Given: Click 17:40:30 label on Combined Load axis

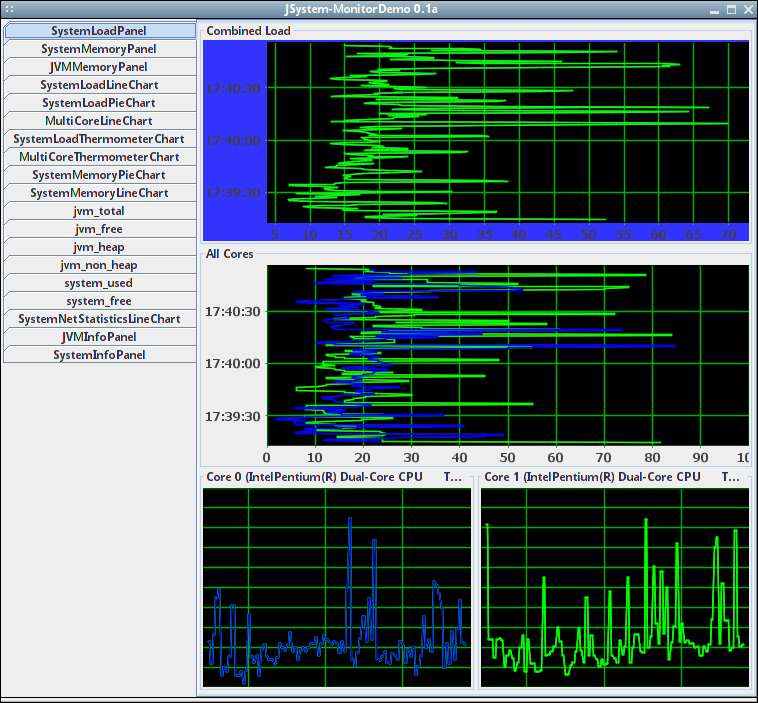Looking at the screenshot, I should (x=233, y=88).
